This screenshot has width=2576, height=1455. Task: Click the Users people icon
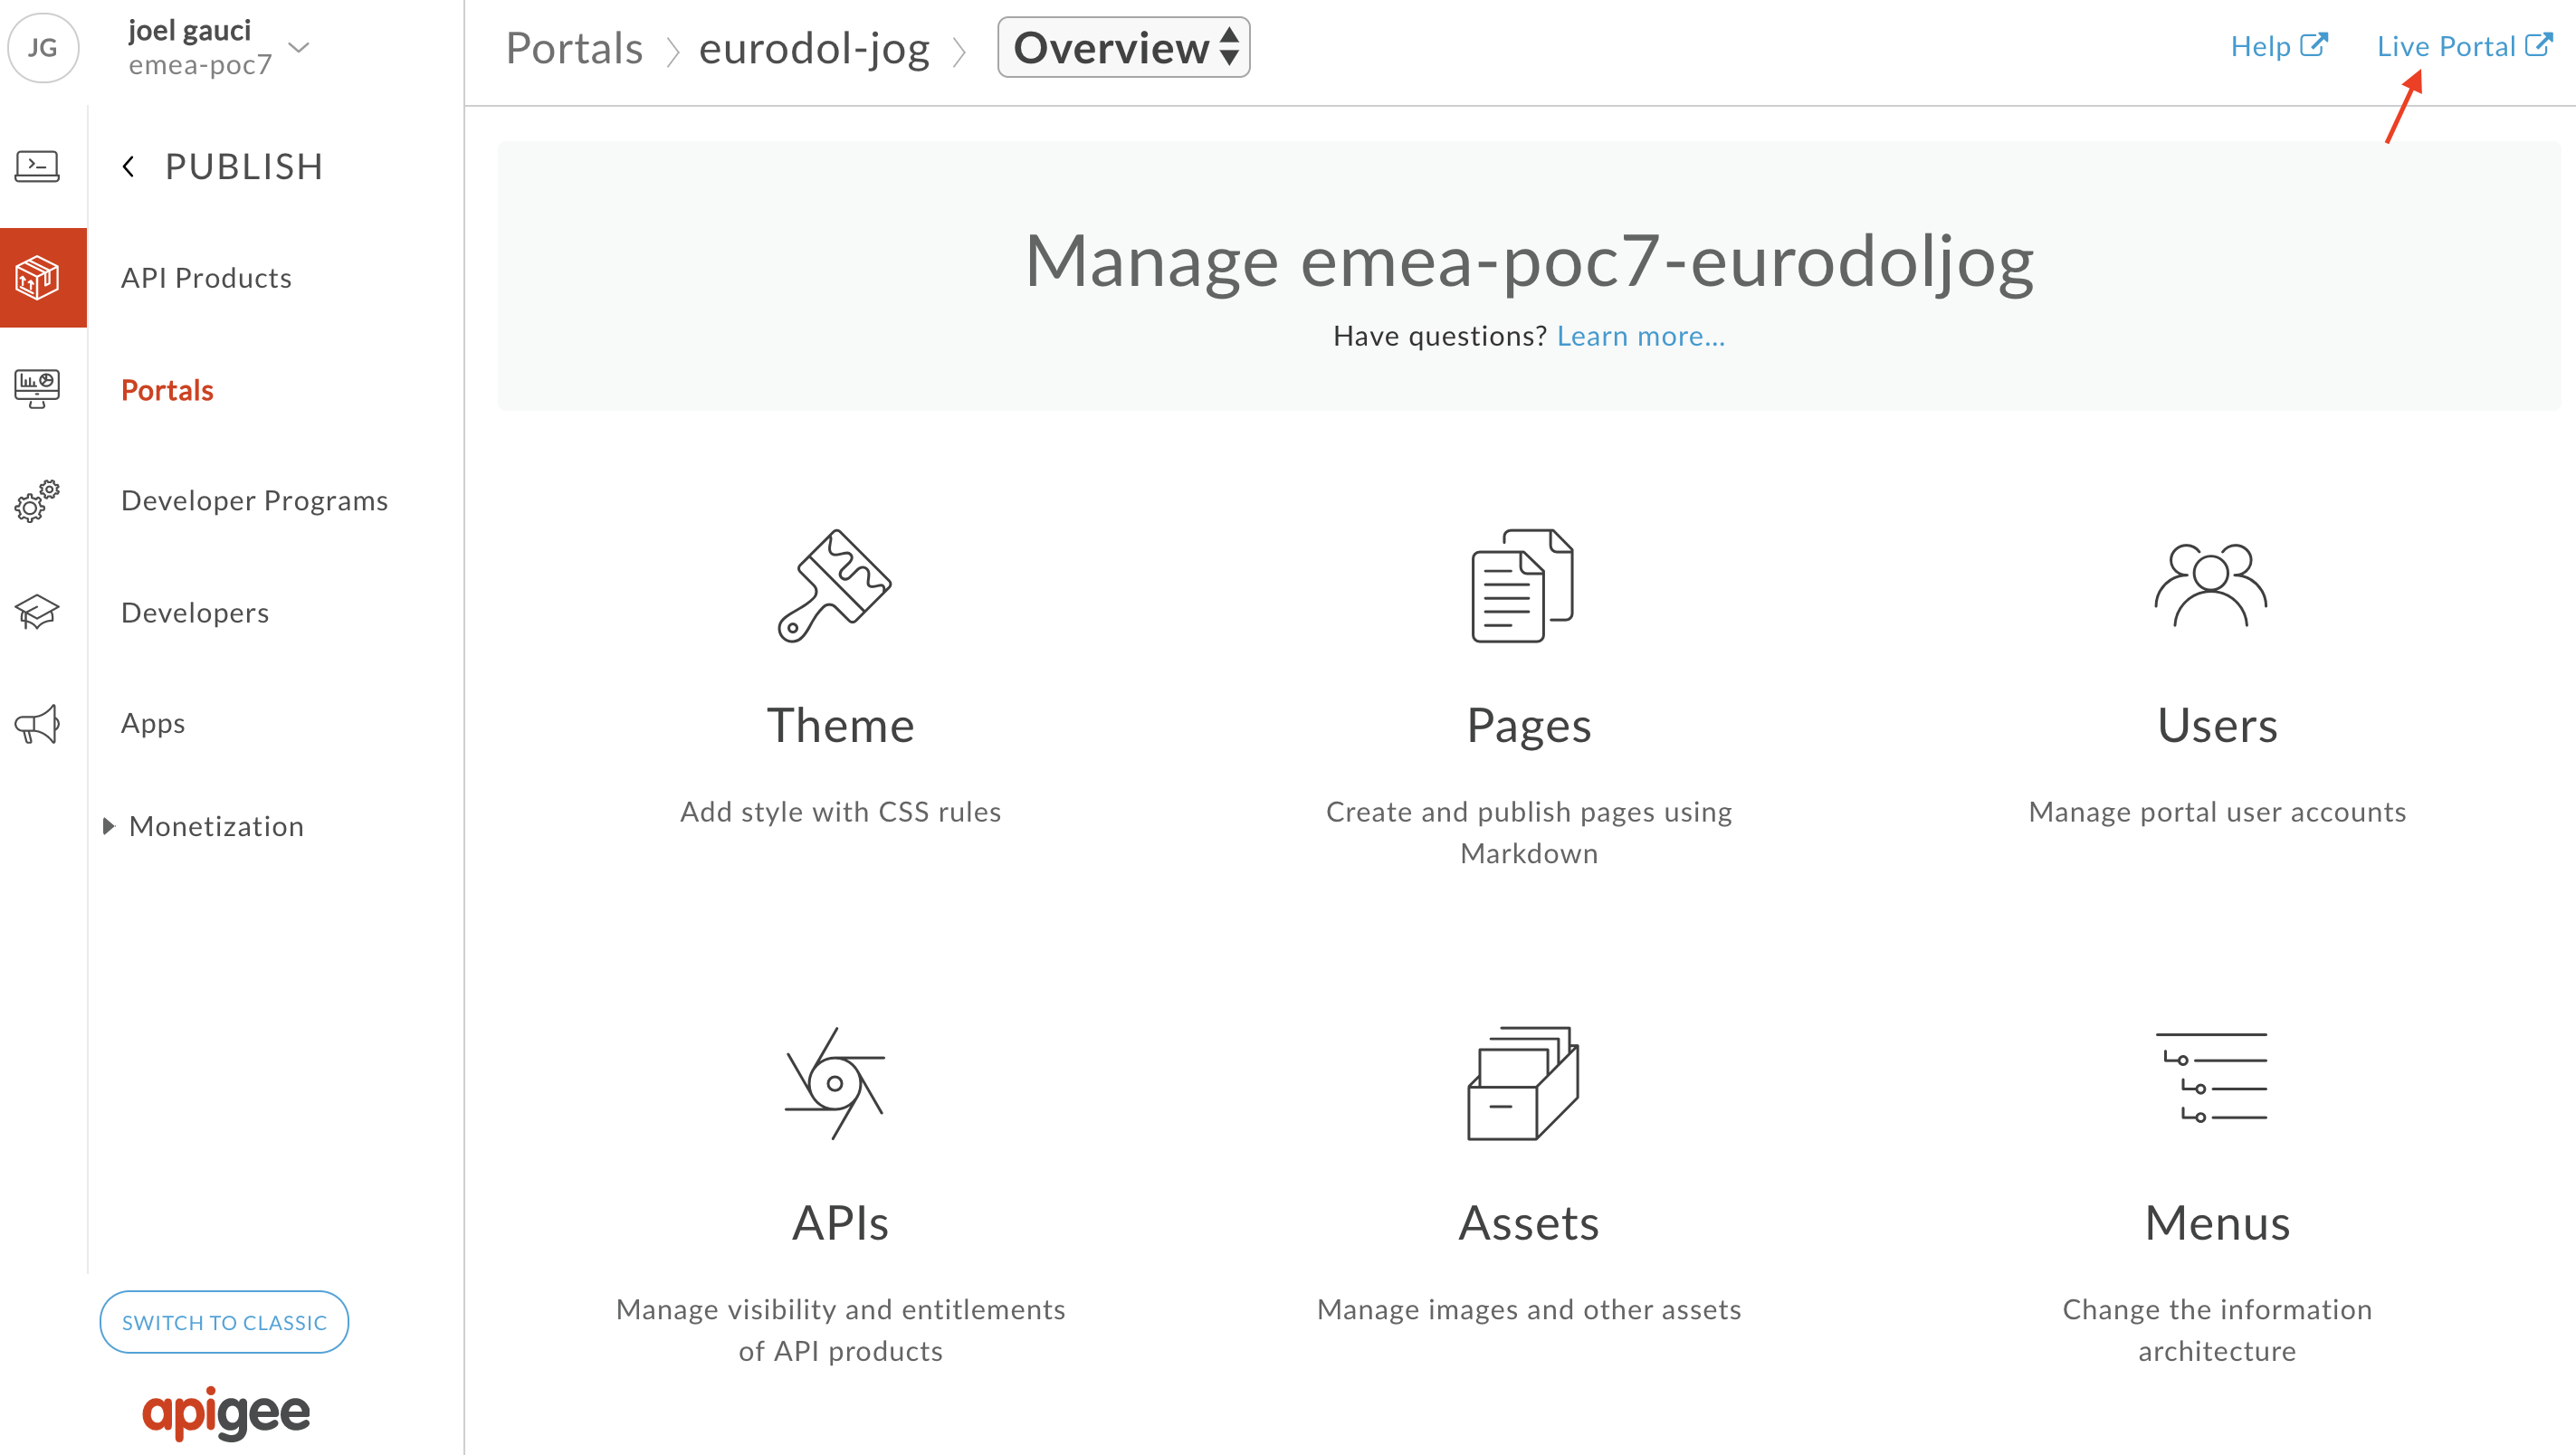(x=2211, y=586)
